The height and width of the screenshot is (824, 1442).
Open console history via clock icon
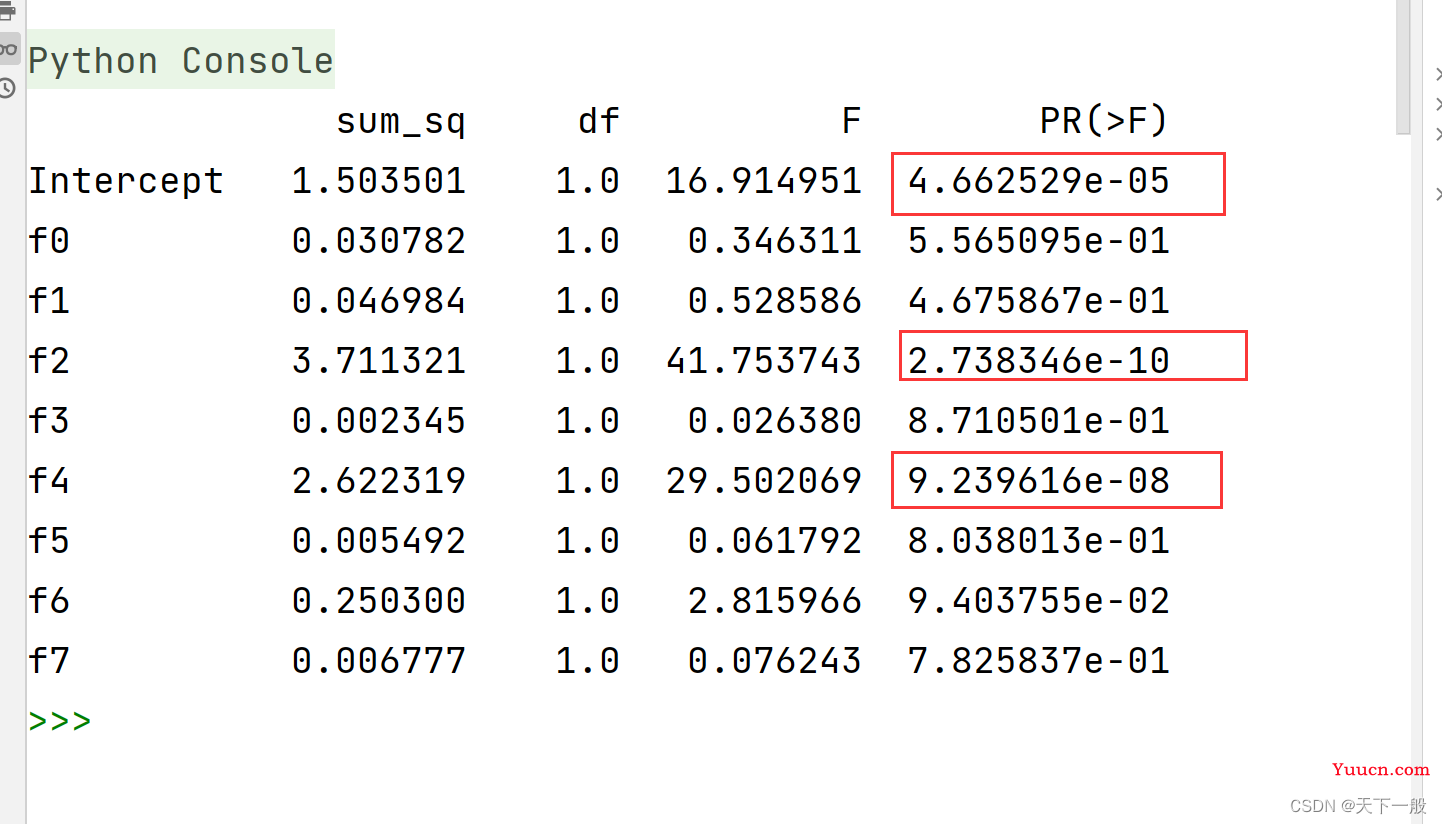pos(8,88)
